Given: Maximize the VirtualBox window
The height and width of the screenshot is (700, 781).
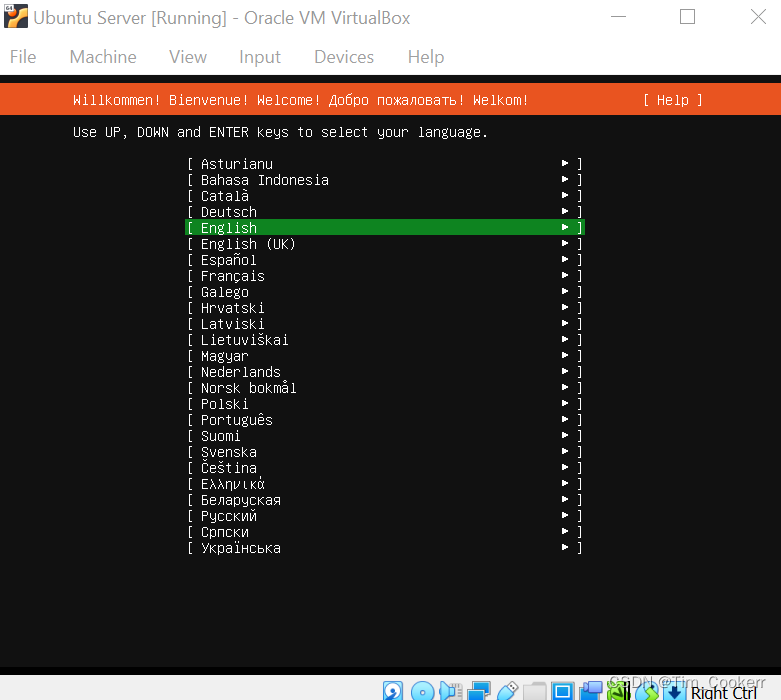Looking at the screenshot, I should tap(687, 16).
